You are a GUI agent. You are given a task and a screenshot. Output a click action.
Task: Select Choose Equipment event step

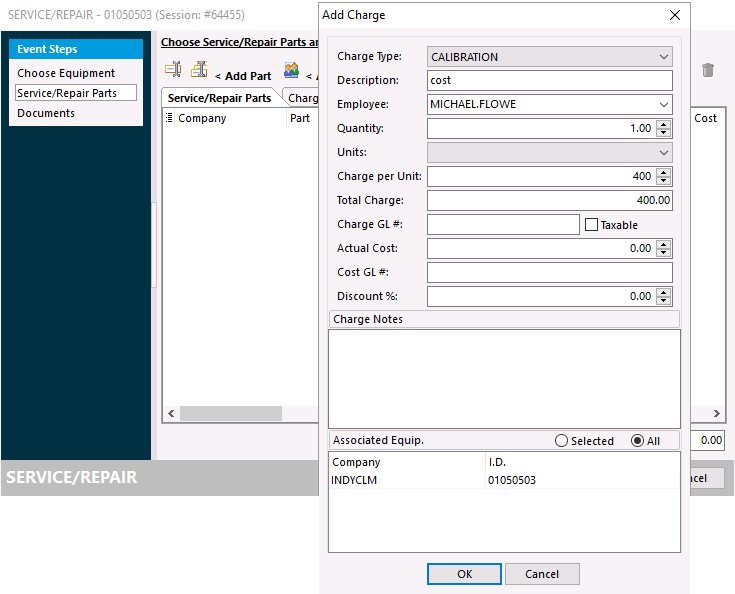pyautogui.click(x=66, y=73)
